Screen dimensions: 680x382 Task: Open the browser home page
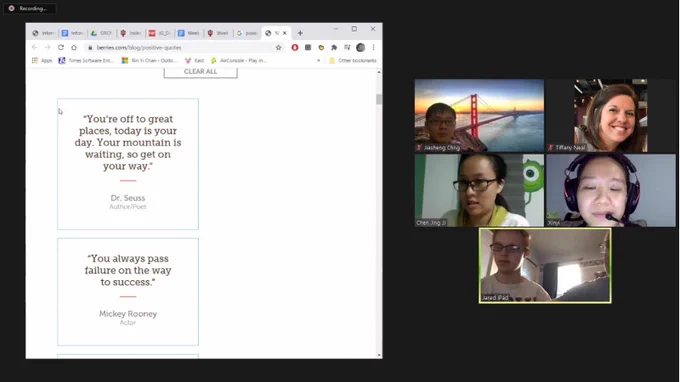pyautogui.click(x=74, y=47)
